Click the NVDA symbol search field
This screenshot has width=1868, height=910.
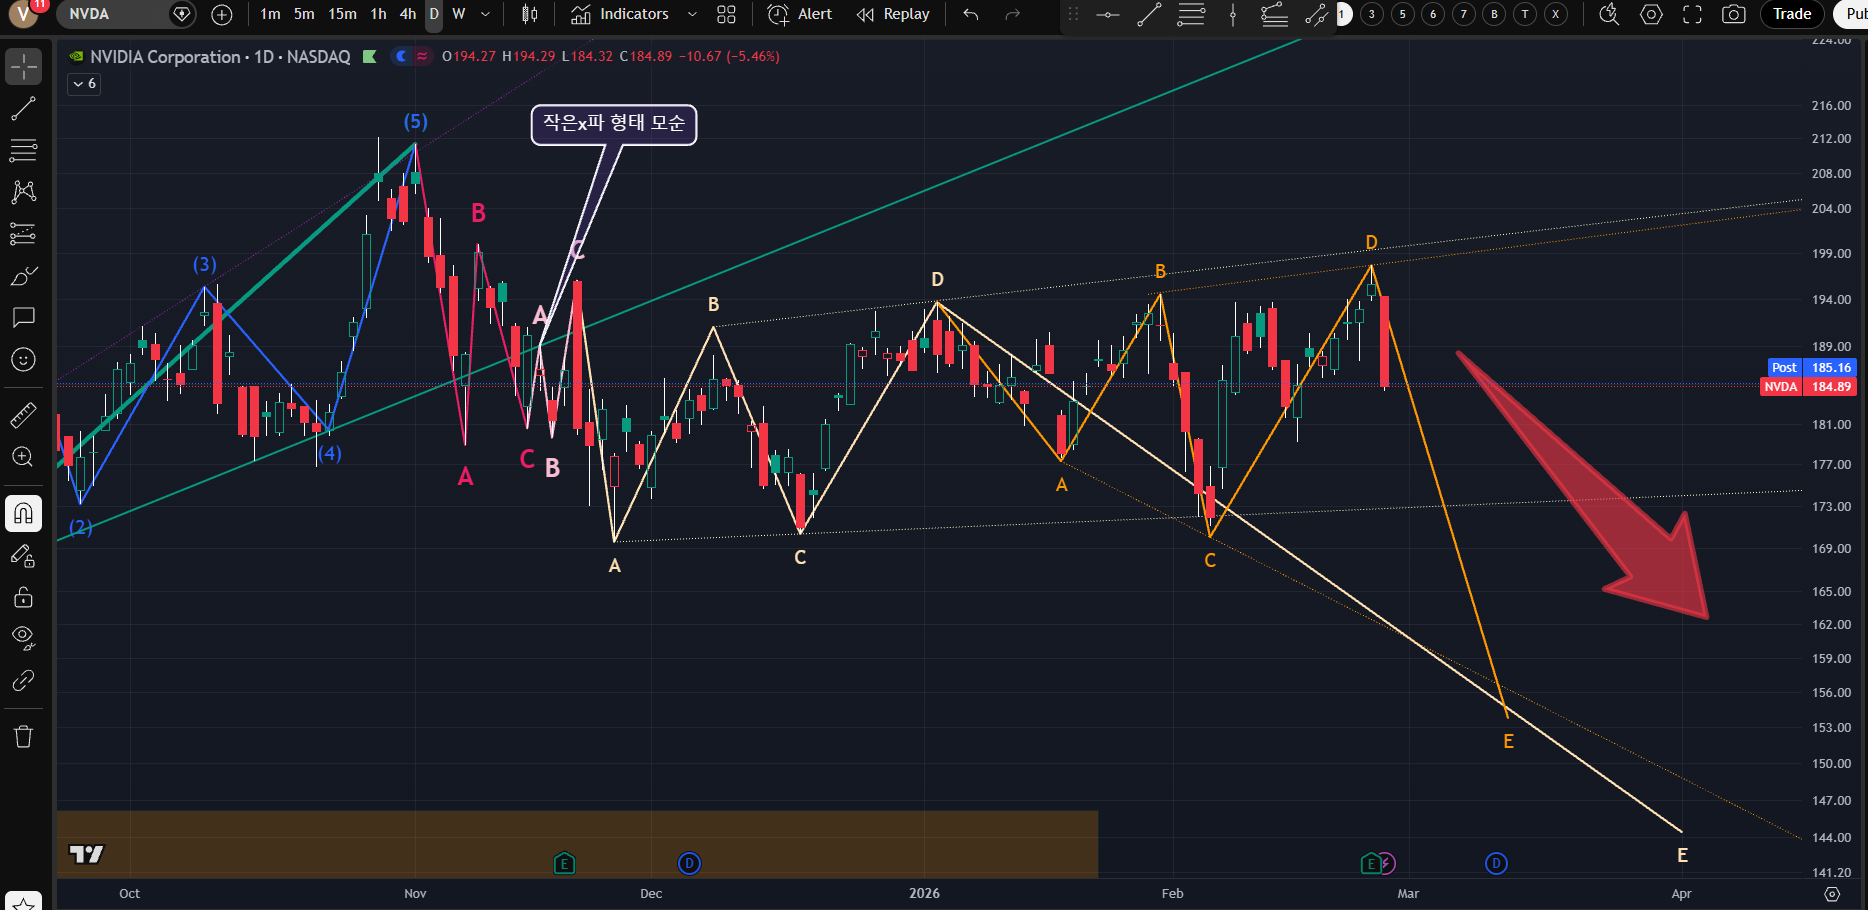[110, 14]
